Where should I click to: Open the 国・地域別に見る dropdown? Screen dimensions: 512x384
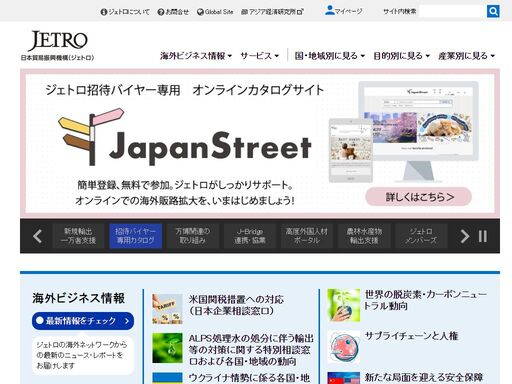tap(330, 56)
